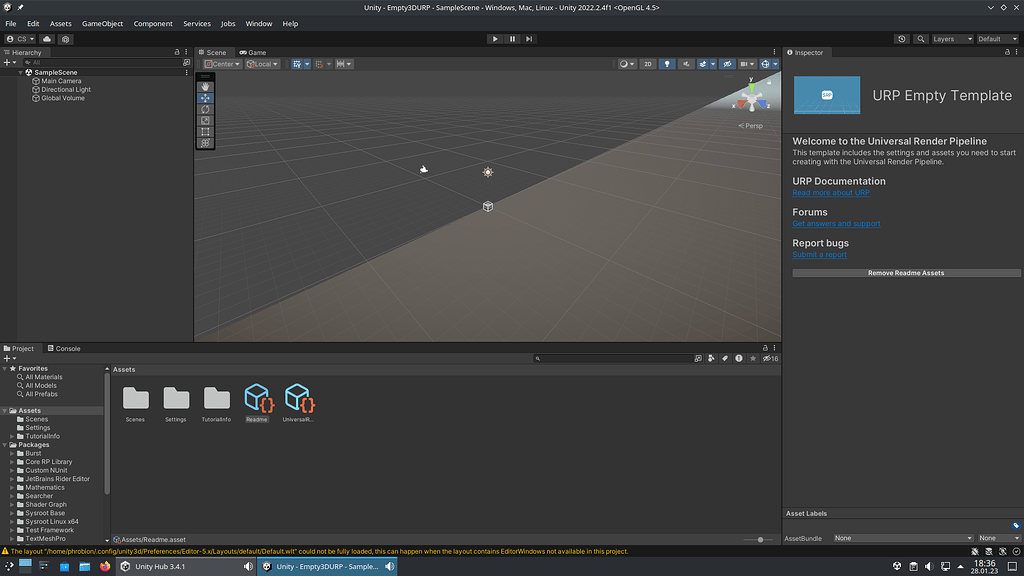Select the Rotate tool
Screen dimensions: 1024x576
[204, 109]
